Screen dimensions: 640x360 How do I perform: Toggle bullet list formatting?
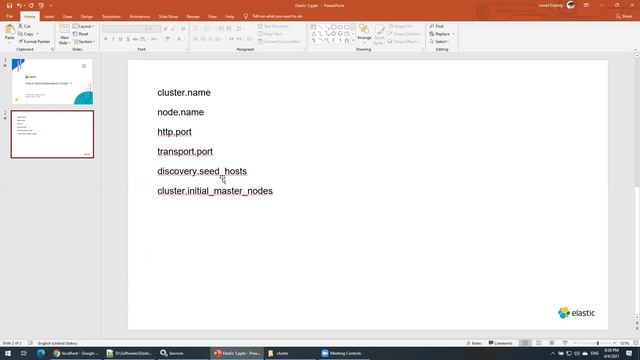pyautogui.click(x=196, y=29)
